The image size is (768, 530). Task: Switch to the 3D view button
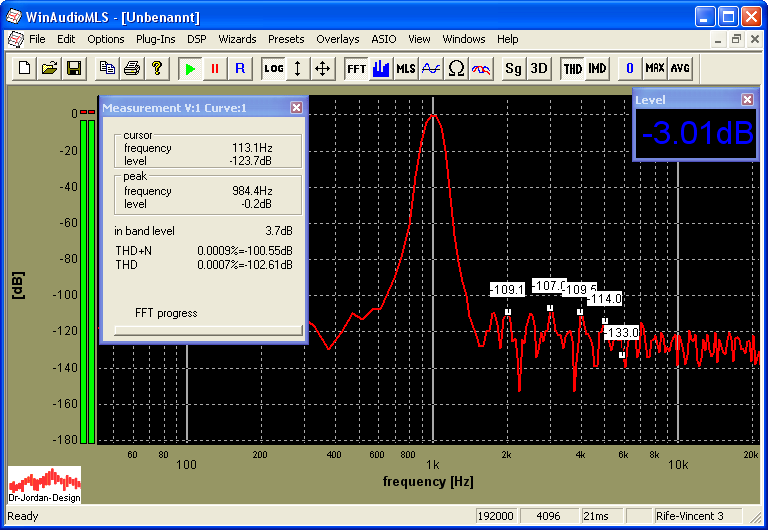[x=538, y=68]
